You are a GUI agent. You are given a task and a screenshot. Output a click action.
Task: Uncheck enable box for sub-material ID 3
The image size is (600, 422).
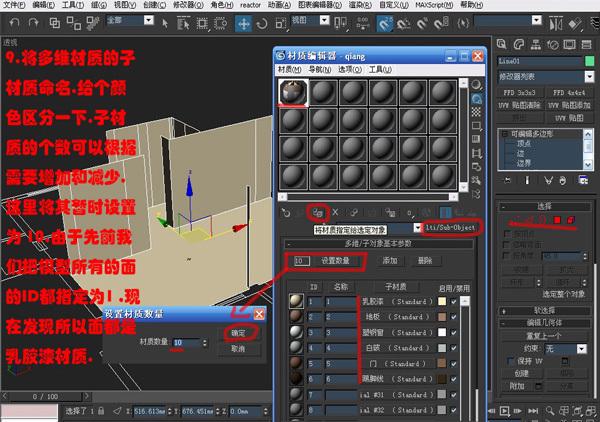pos(454,333)
